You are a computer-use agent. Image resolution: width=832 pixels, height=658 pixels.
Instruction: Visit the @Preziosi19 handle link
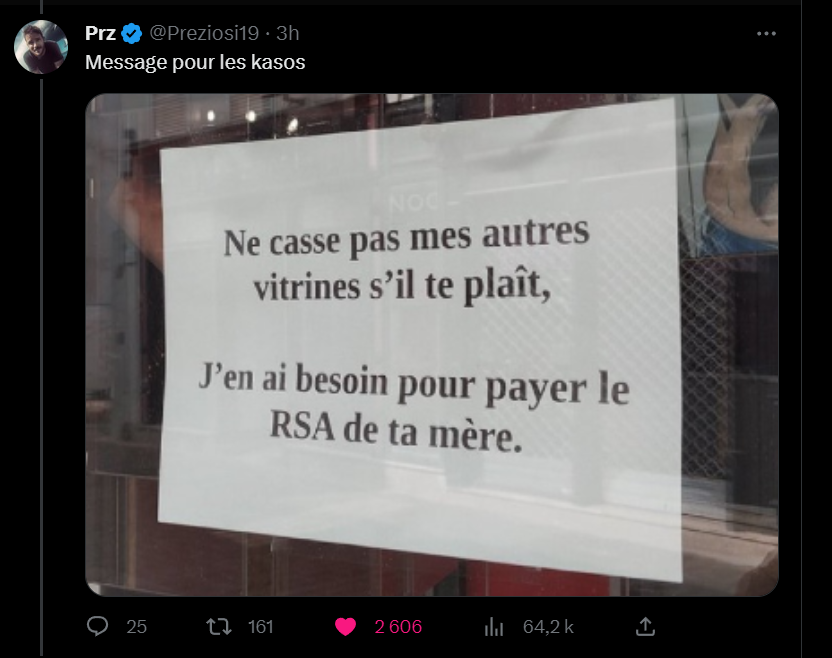[x=204, y=33]
